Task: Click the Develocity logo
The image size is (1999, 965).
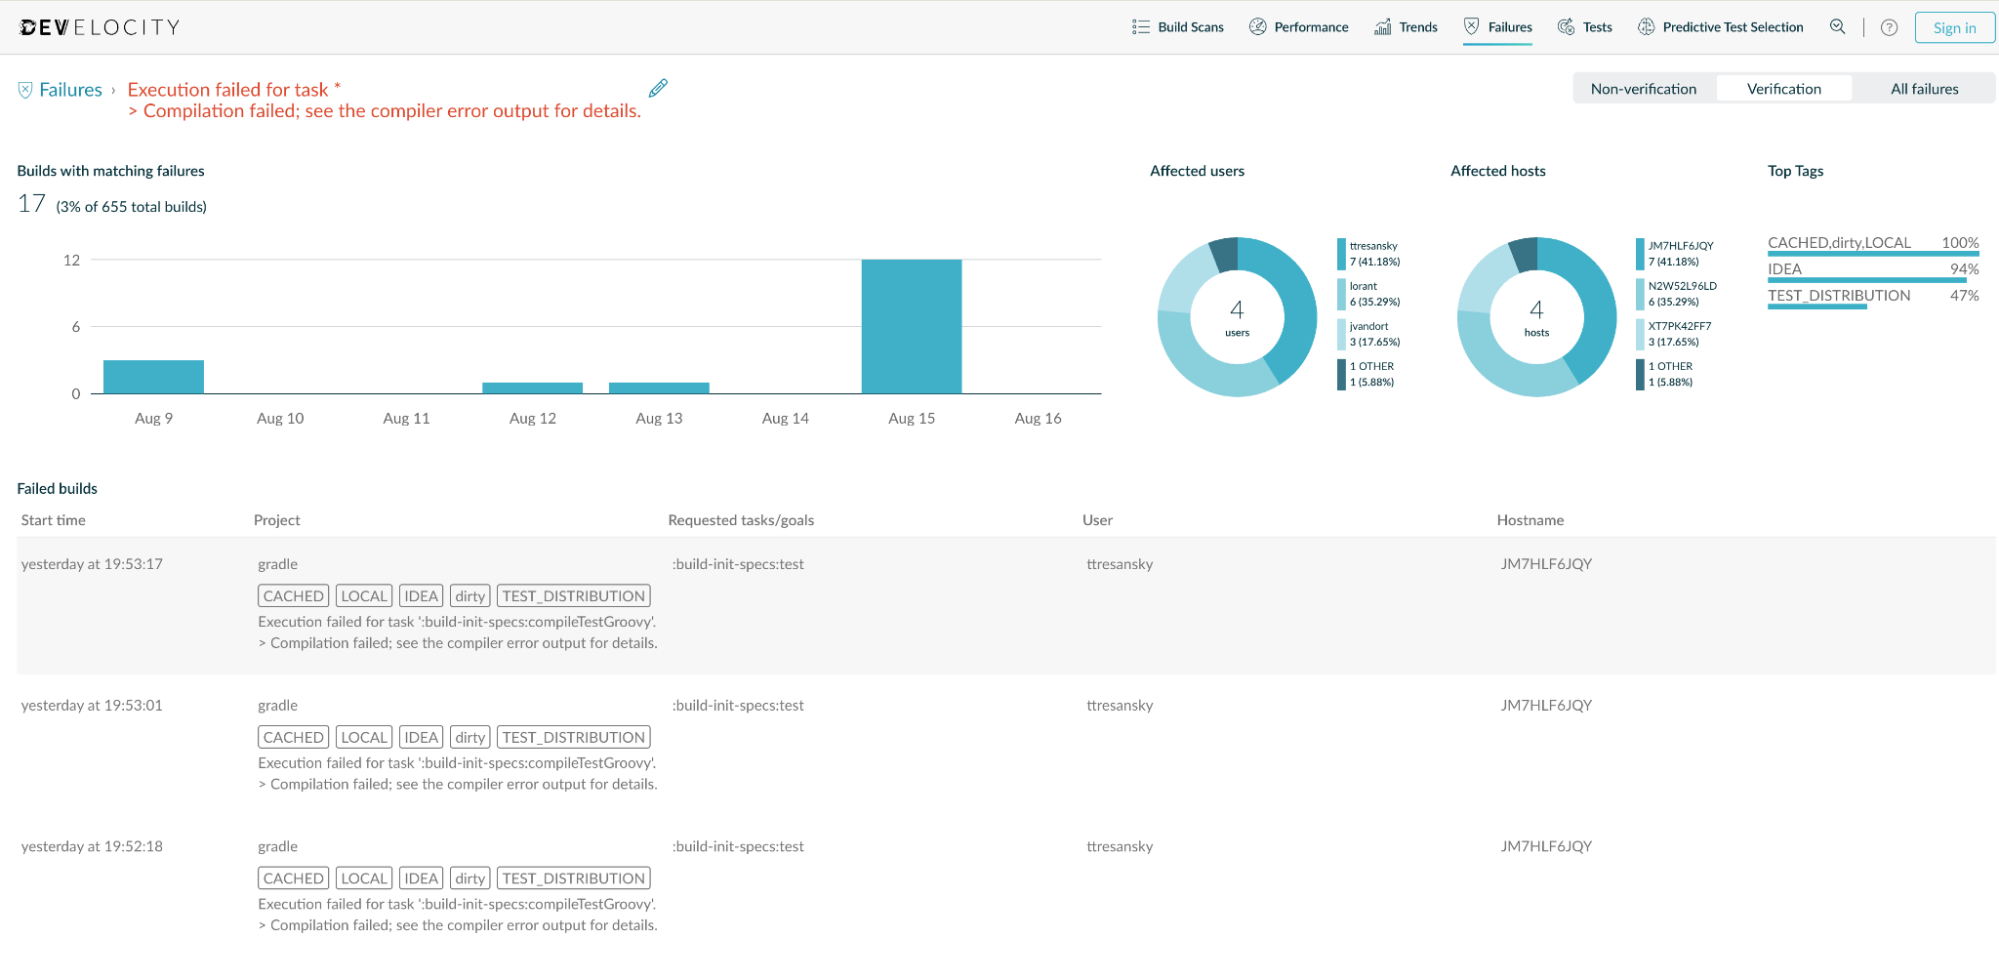Action: tap(100, 27)
